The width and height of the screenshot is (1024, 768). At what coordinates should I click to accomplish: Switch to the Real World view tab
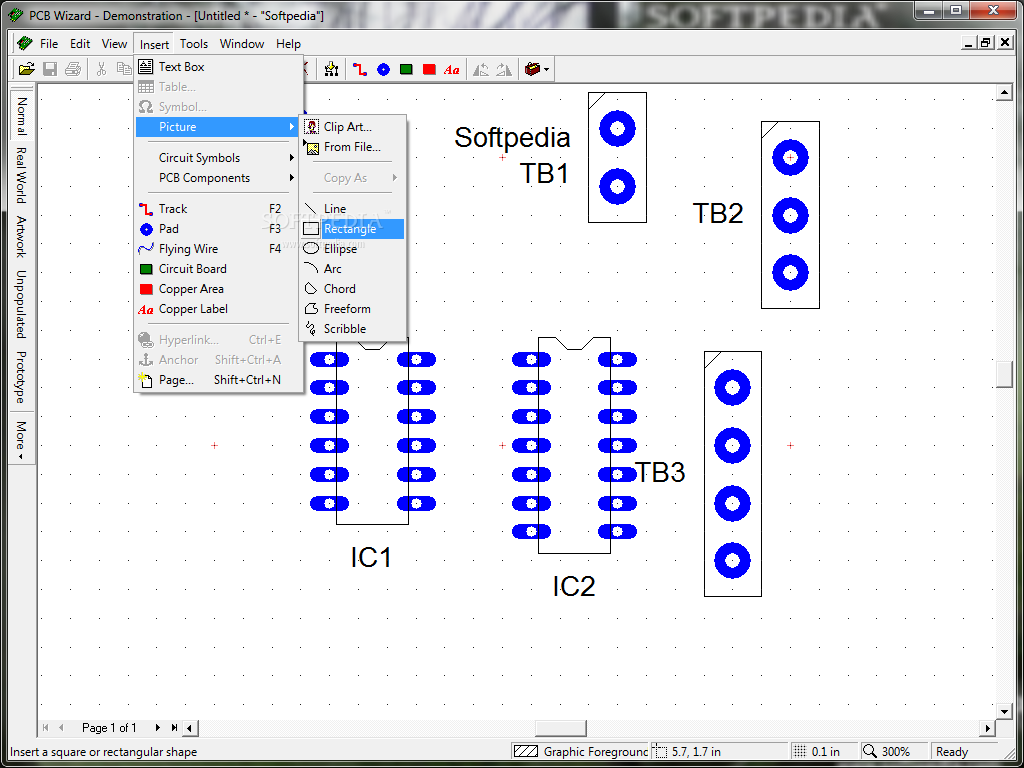[21, 176]
